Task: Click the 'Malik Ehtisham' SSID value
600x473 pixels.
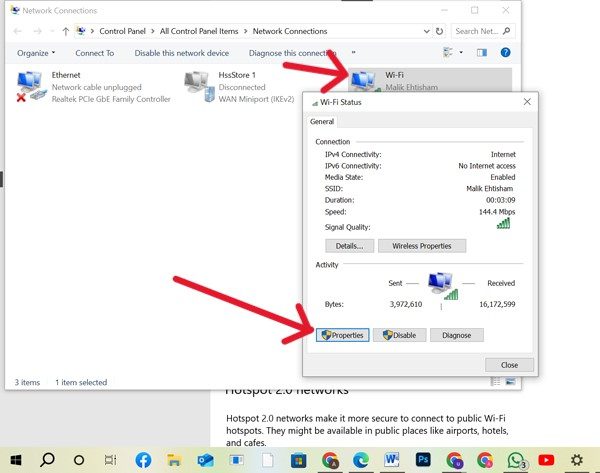Action: (x=489, y=188)
